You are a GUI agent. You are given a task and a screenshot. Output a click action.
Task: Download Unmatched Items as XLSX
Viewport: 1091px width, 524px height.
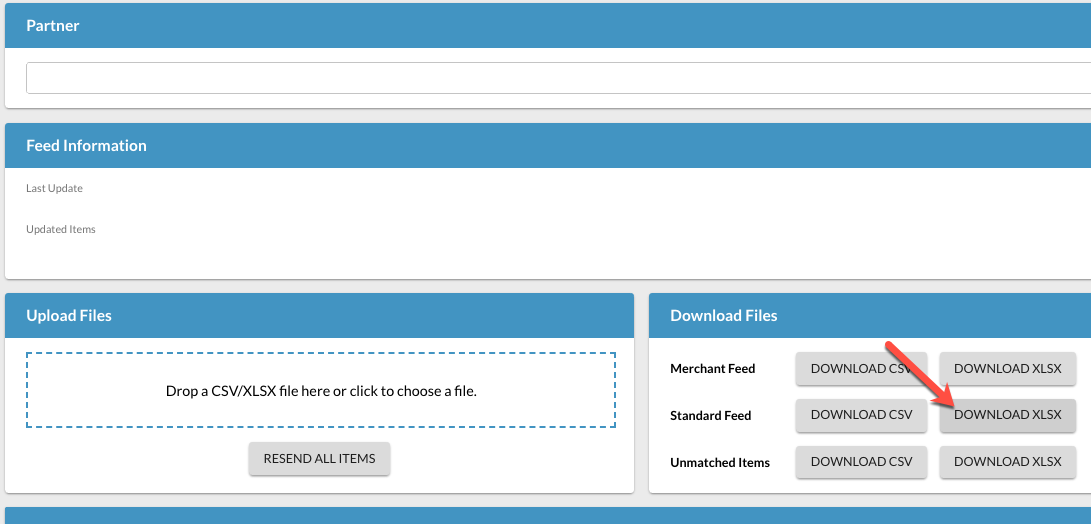pos(1007,462)
